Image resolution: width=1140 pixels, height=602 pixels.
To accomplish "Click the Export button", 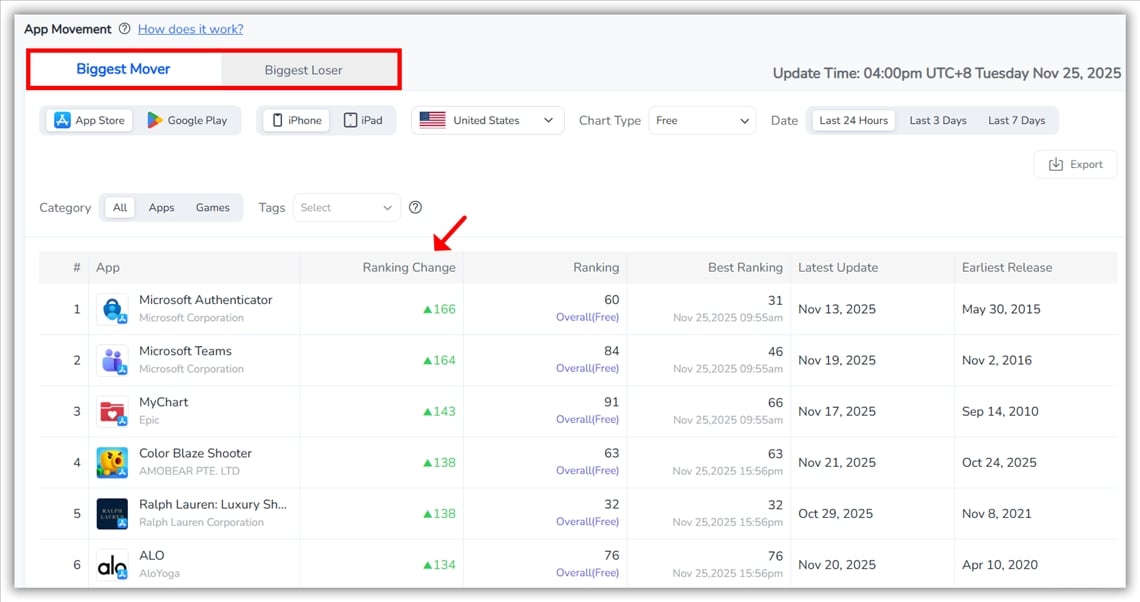I will 1075,164.
